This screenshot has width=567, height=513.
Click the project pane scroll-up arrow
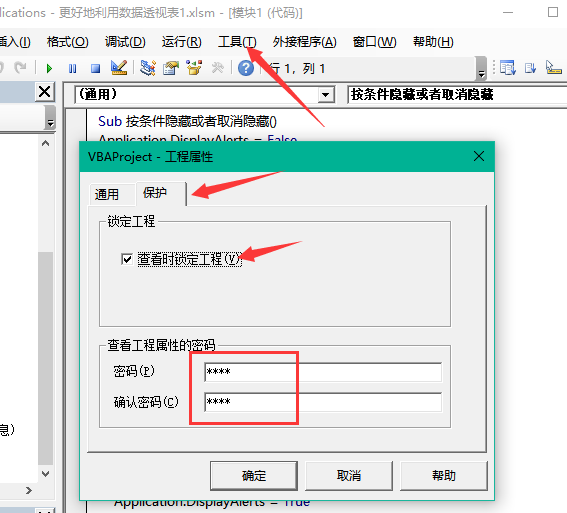[46, 144]
